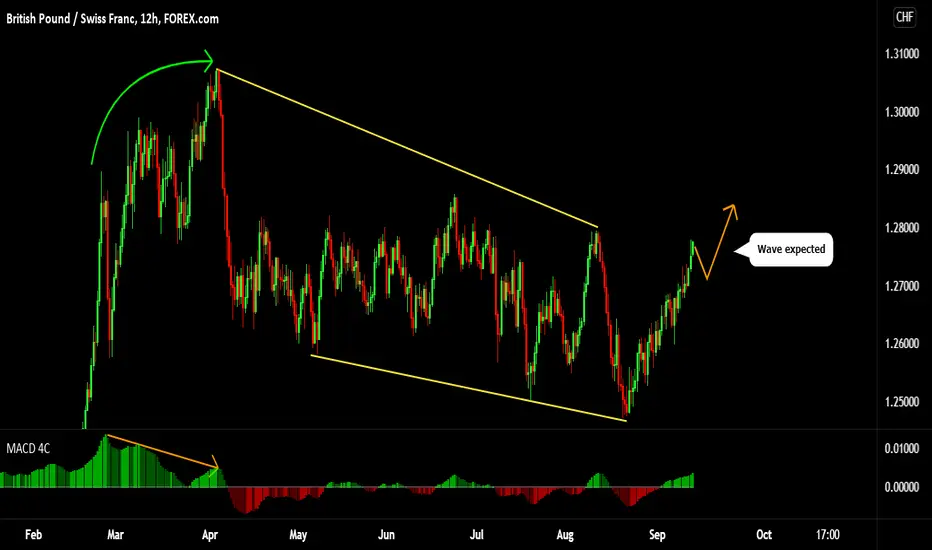Click the May label on time axis
Viewport: 932px width, 550px height.
(298, 535)
